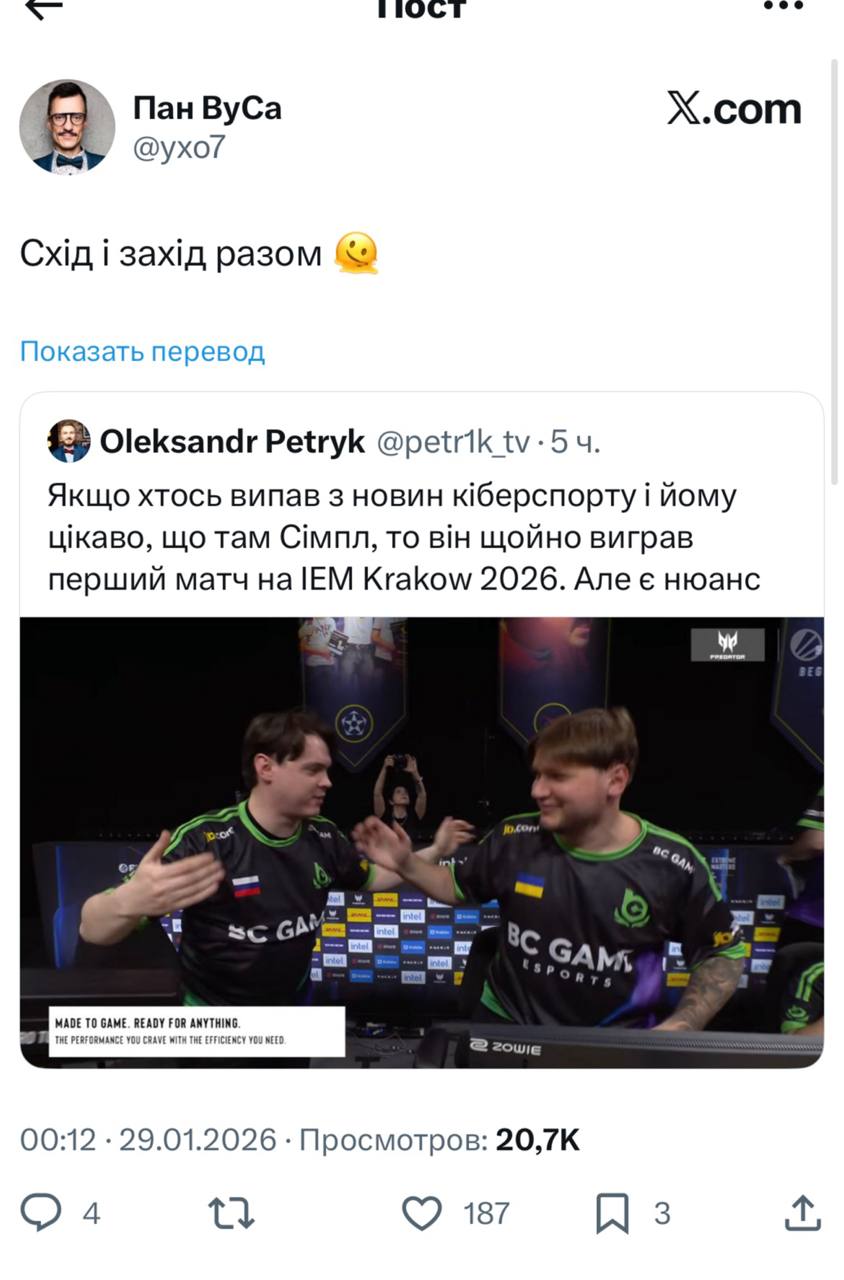Tap the reply speech bubble icon
The height and width of the screenshot is (1280, 844).
[x=41, y=1213]
